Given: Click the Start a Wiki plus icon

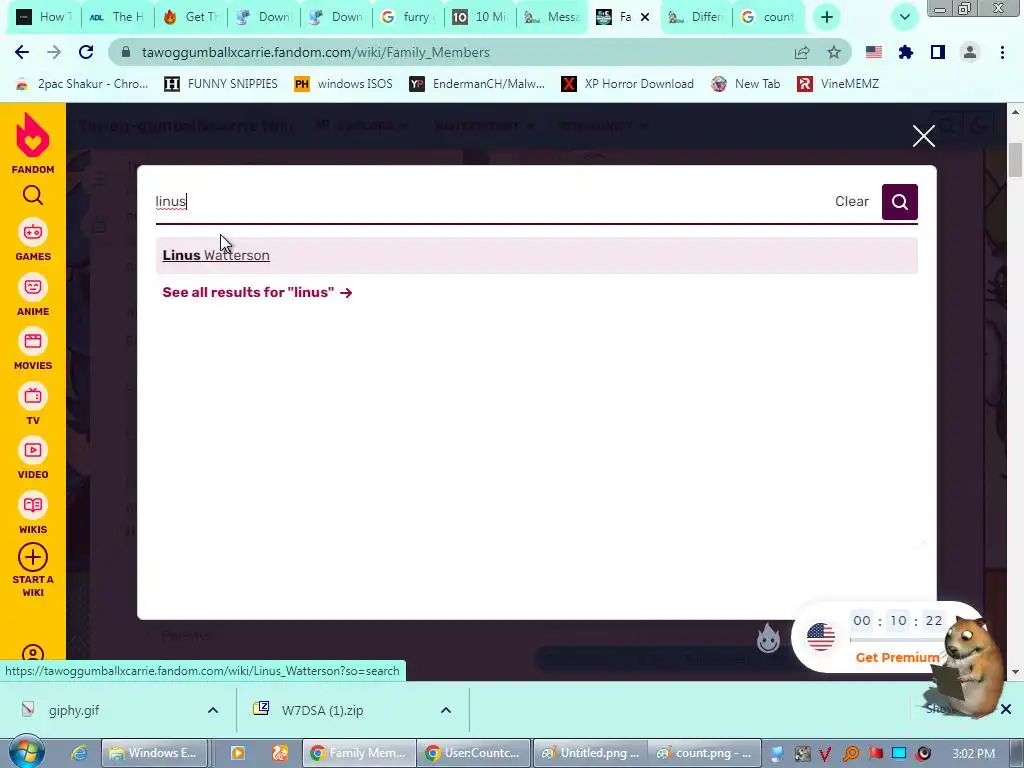Looking at the screenshot, I should [x=33, y=558].
